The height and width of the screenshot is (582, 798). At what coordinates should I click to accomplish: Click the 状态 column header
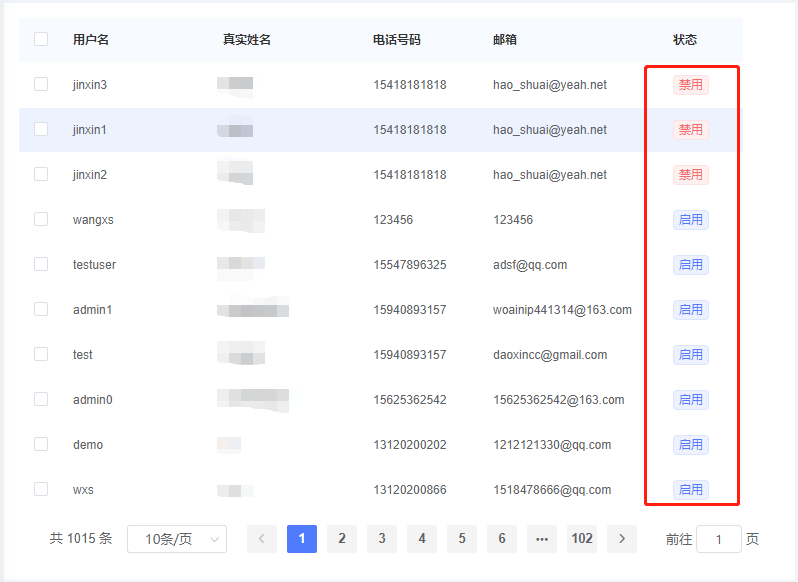(x=685, y=40)
